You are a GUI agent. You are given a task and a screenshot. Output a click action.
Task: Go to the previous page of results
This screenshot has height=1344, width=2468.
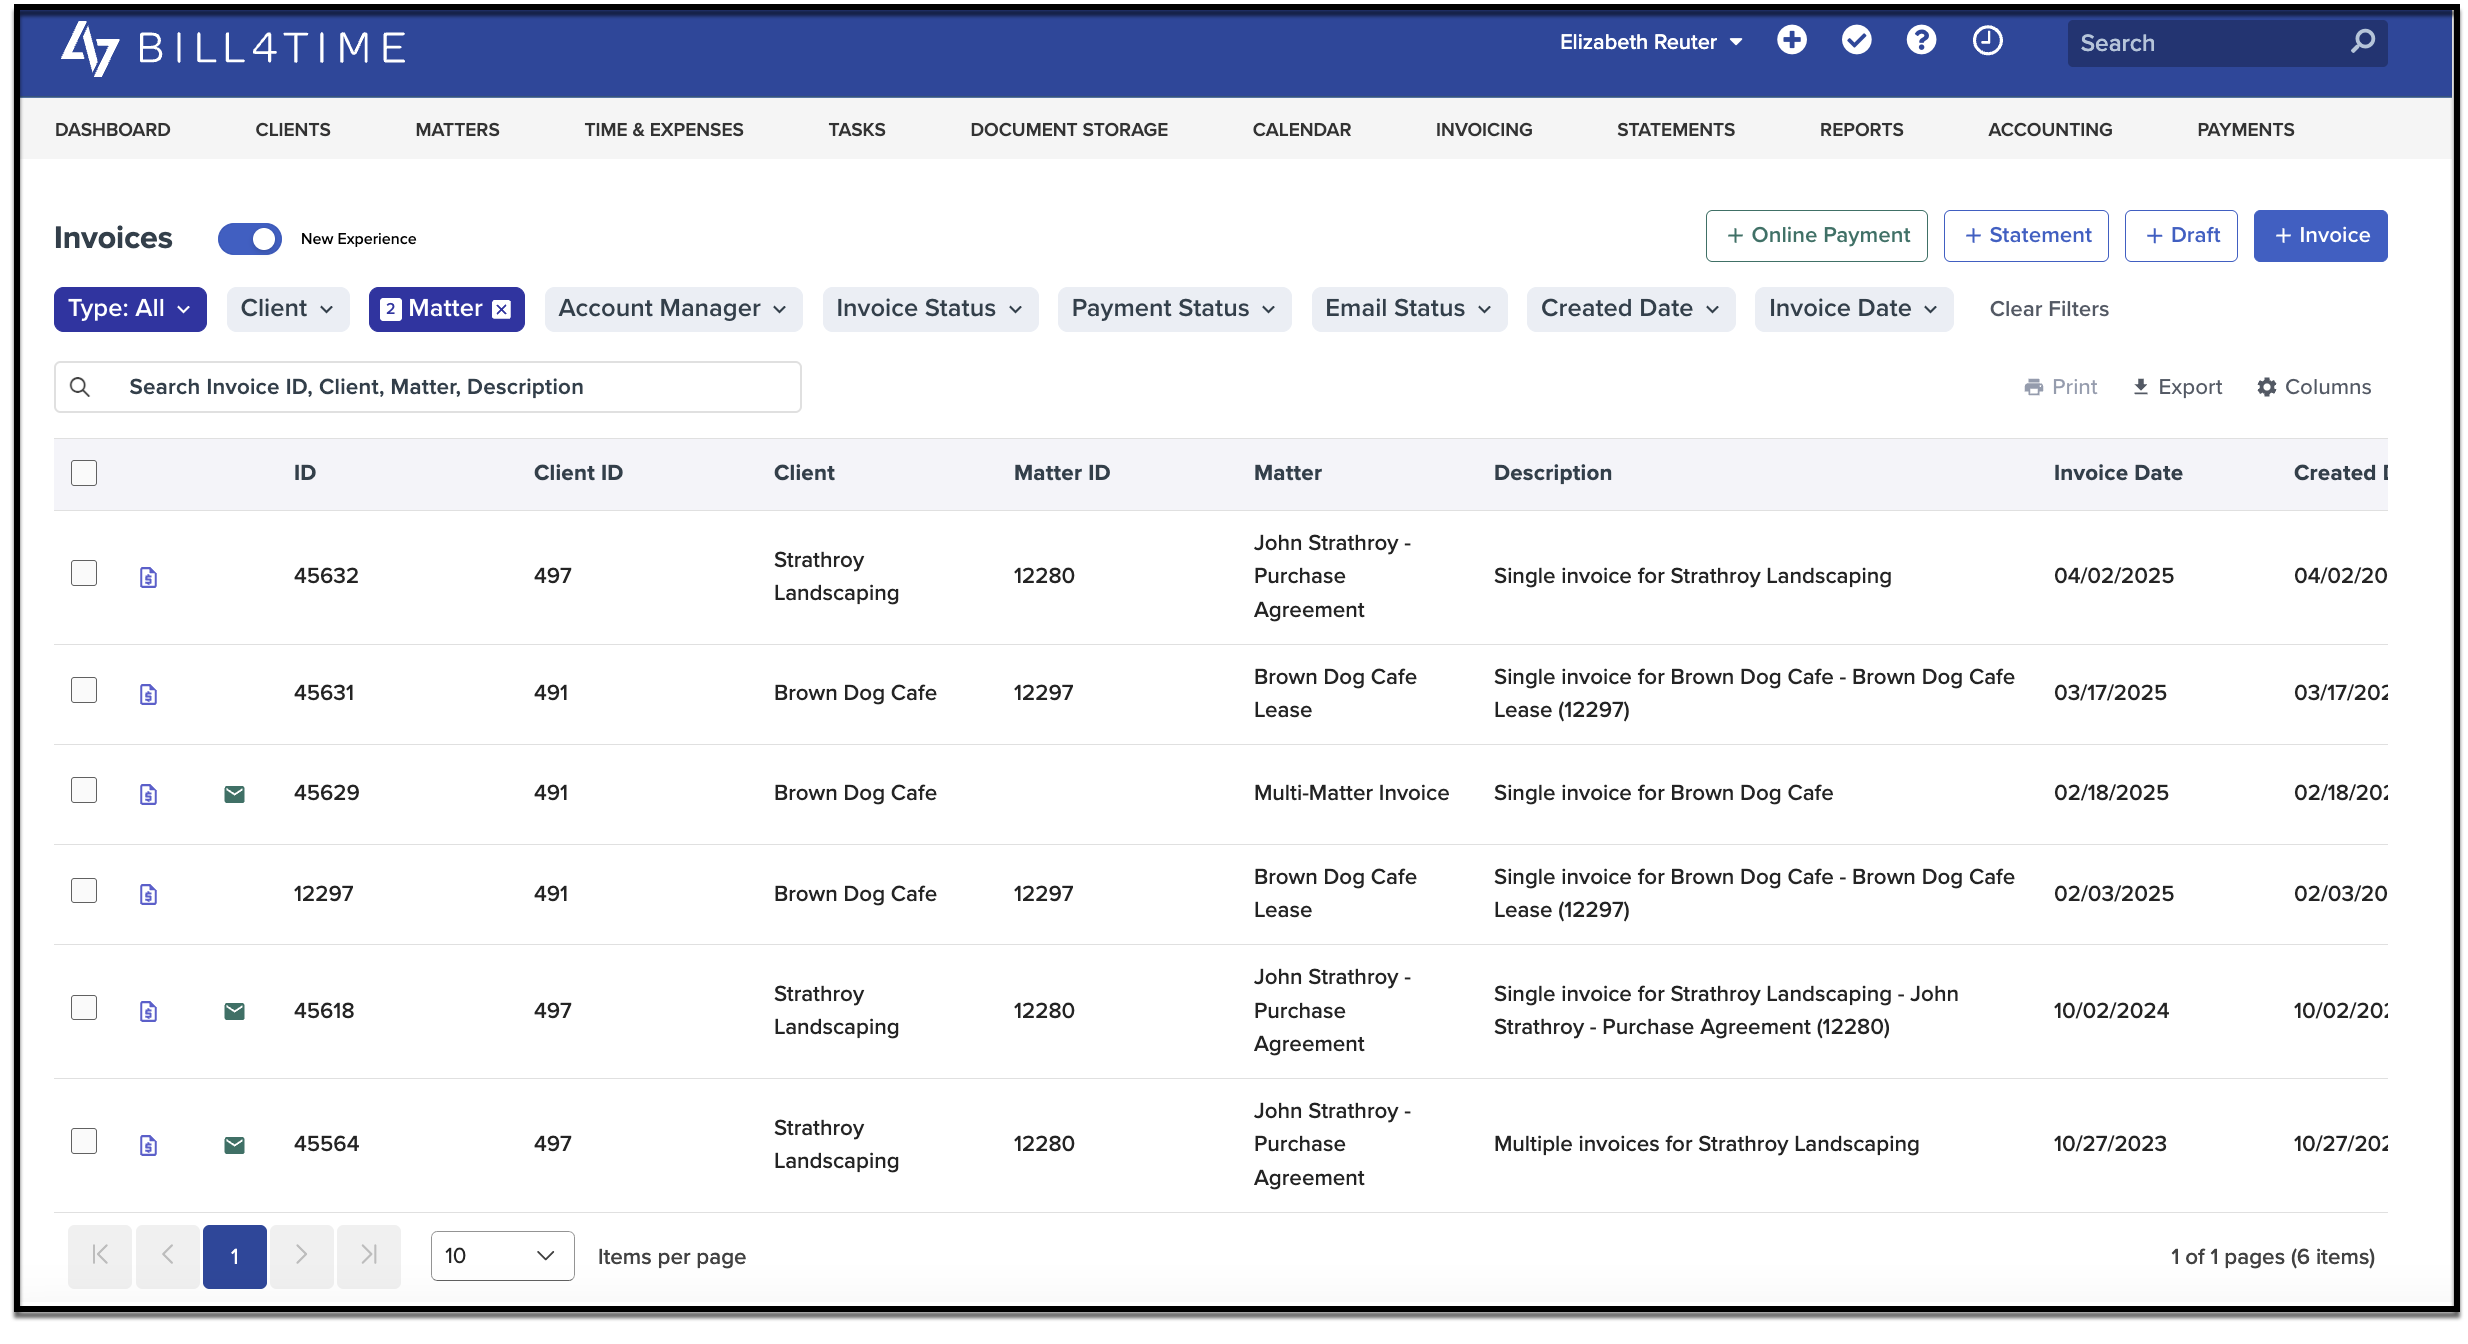pyautogui.click(x=167, y=1256)
